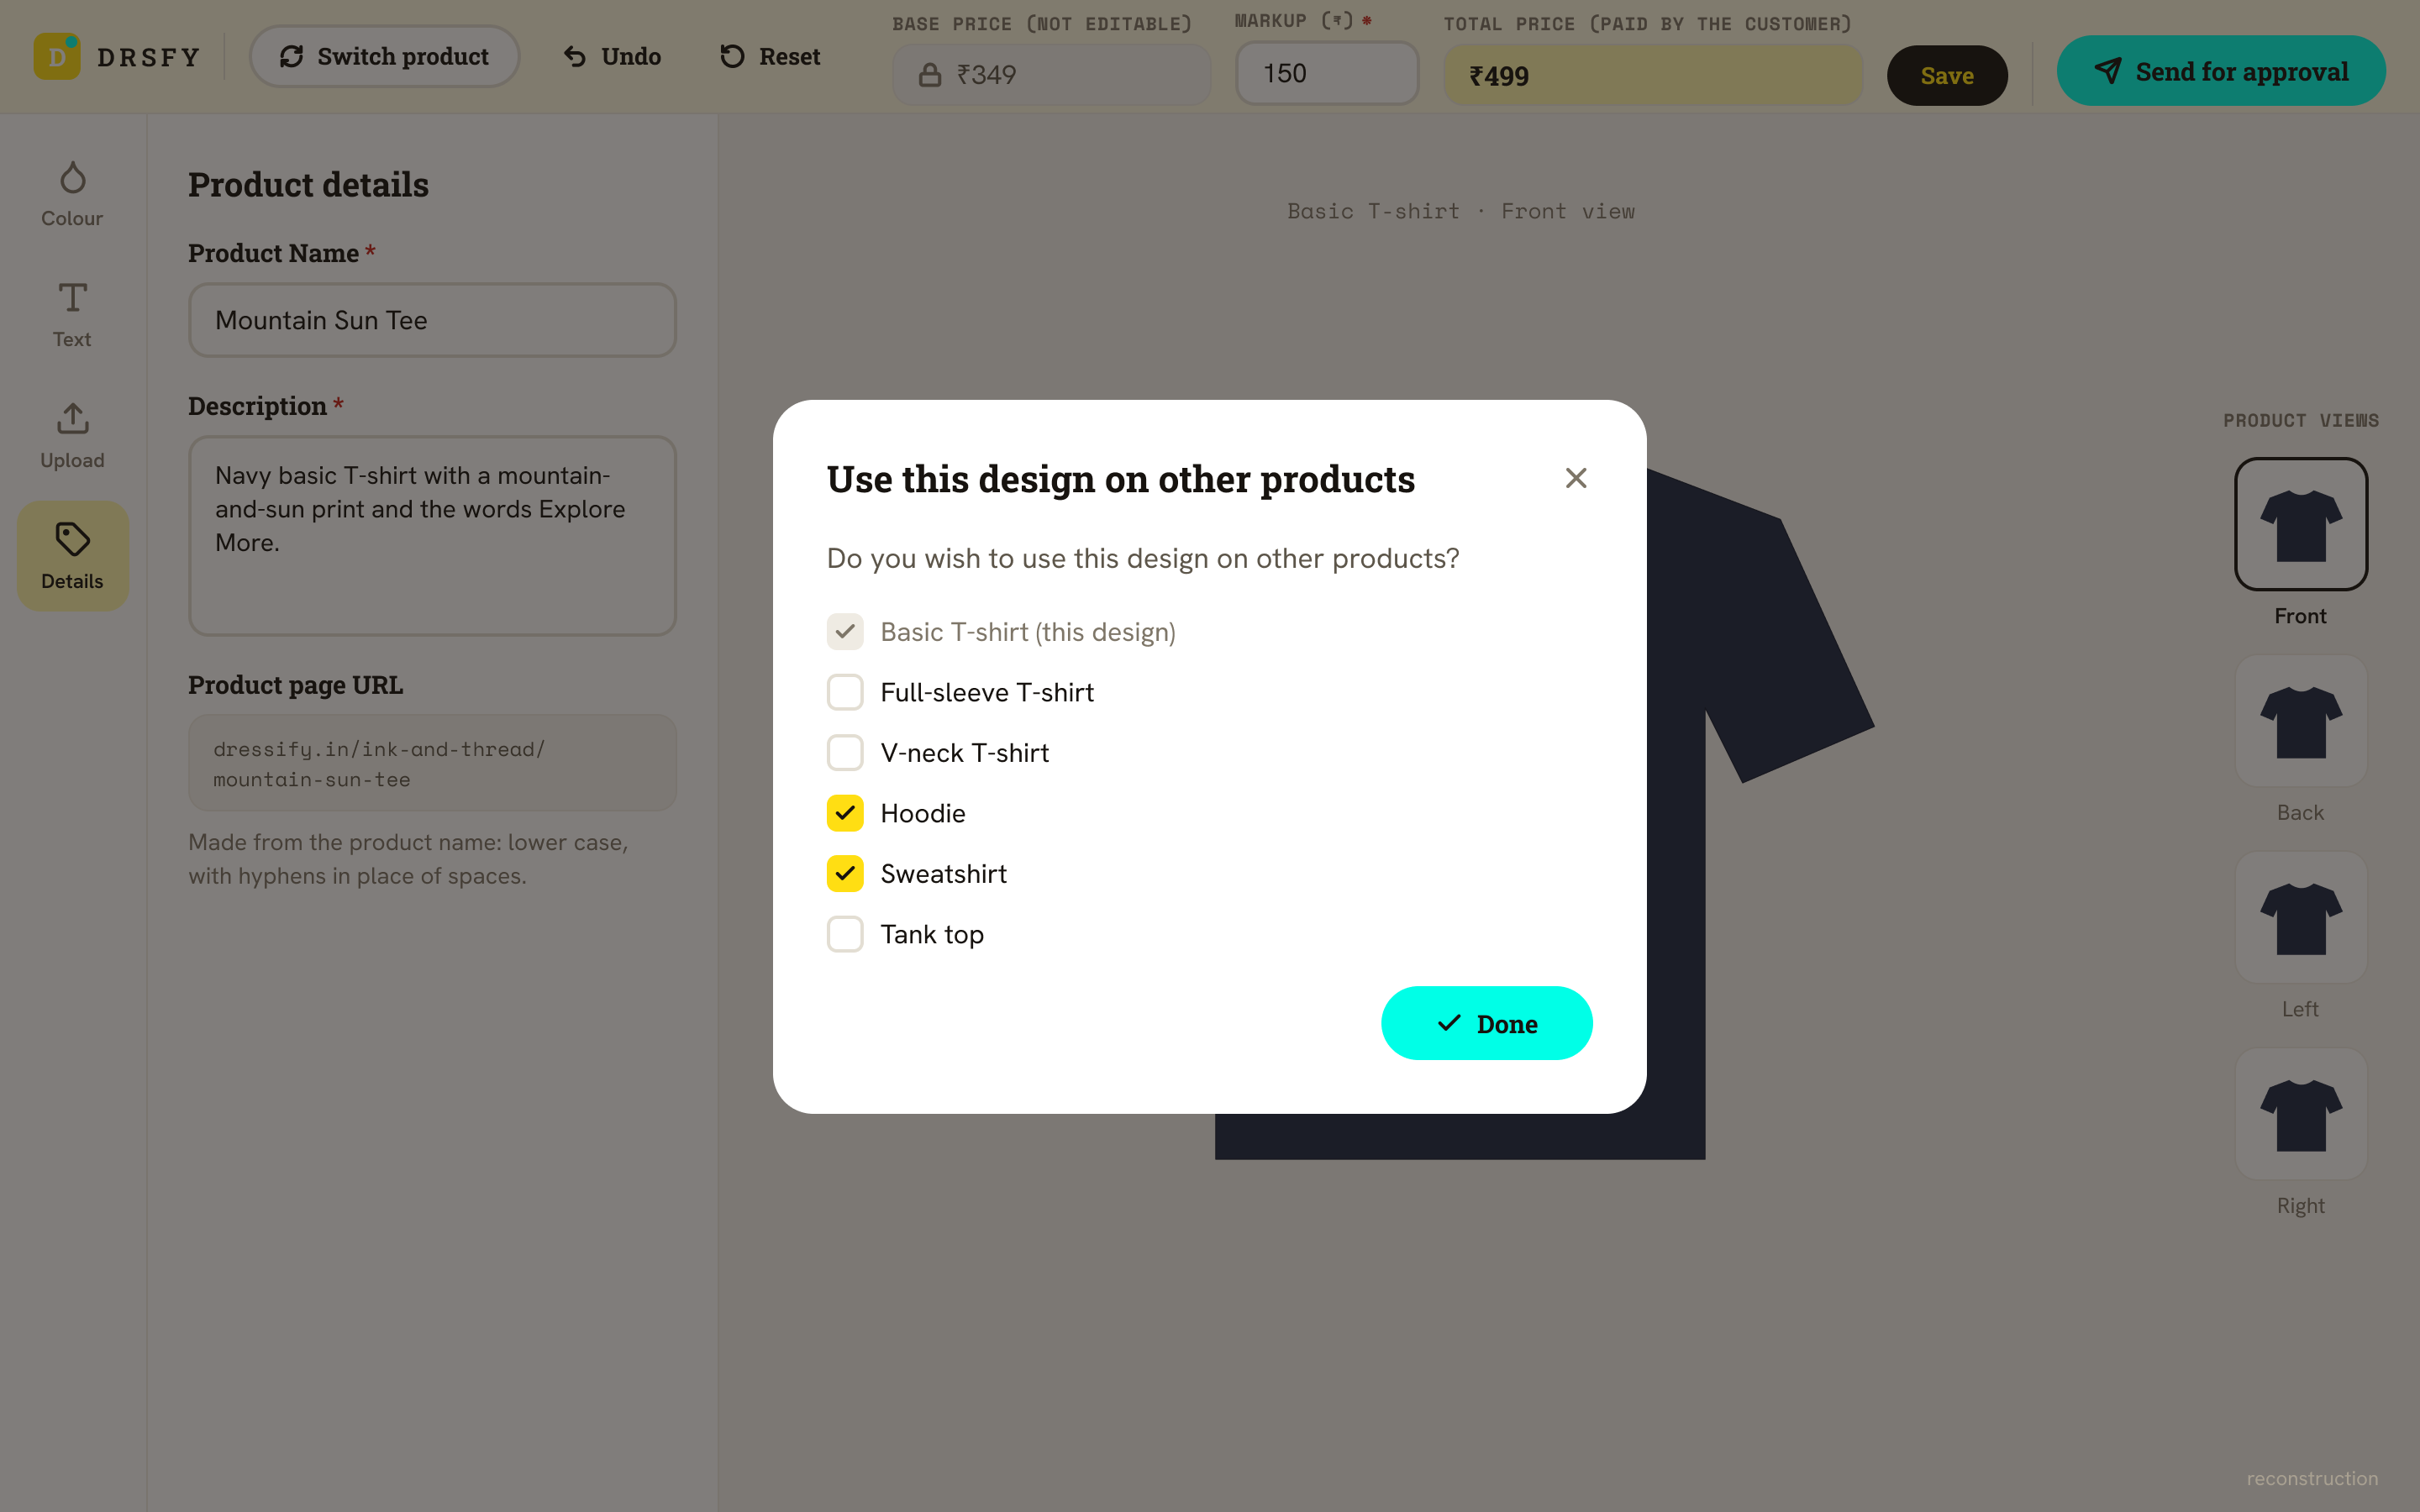The height and width of the screenshot is (1512, 2420).
Task: Click the 'PRODUCT VIEWS' label
Action: pyautogui.click(x=2300, y=420)
